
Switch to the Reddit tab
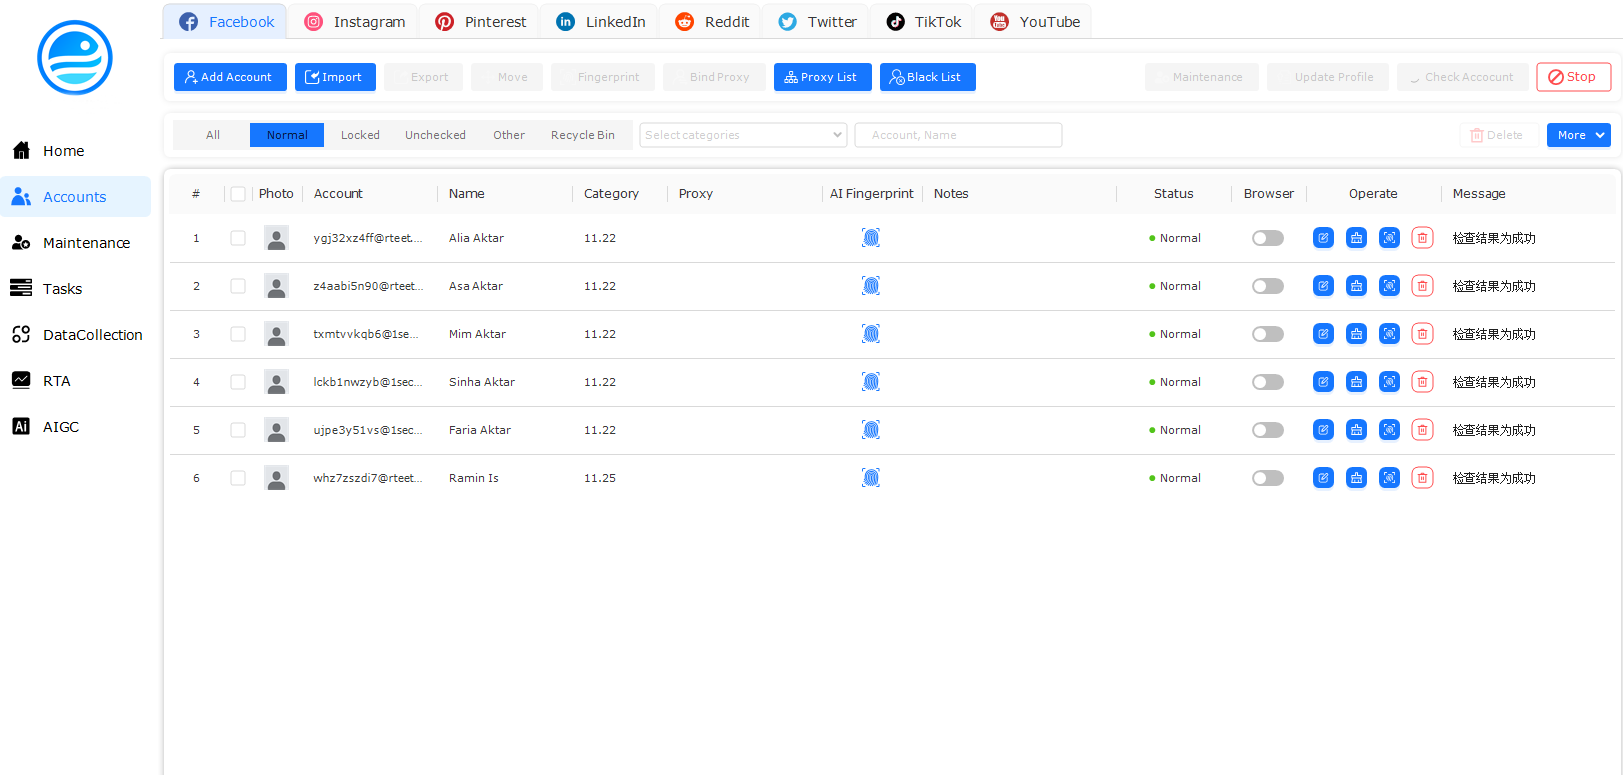coord(712,22)
